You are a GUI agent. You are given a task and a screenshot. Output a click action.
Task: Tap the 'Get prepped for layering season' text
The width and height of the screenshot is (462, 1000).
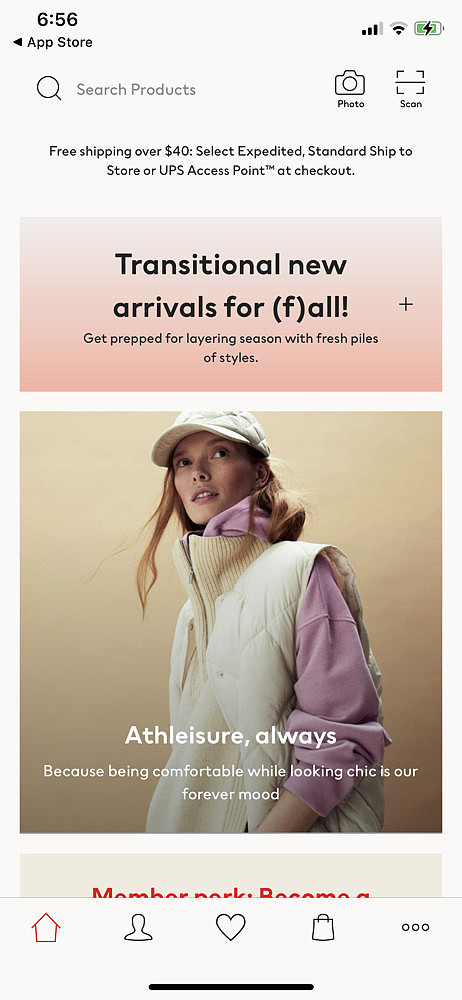tap(231, 348)
